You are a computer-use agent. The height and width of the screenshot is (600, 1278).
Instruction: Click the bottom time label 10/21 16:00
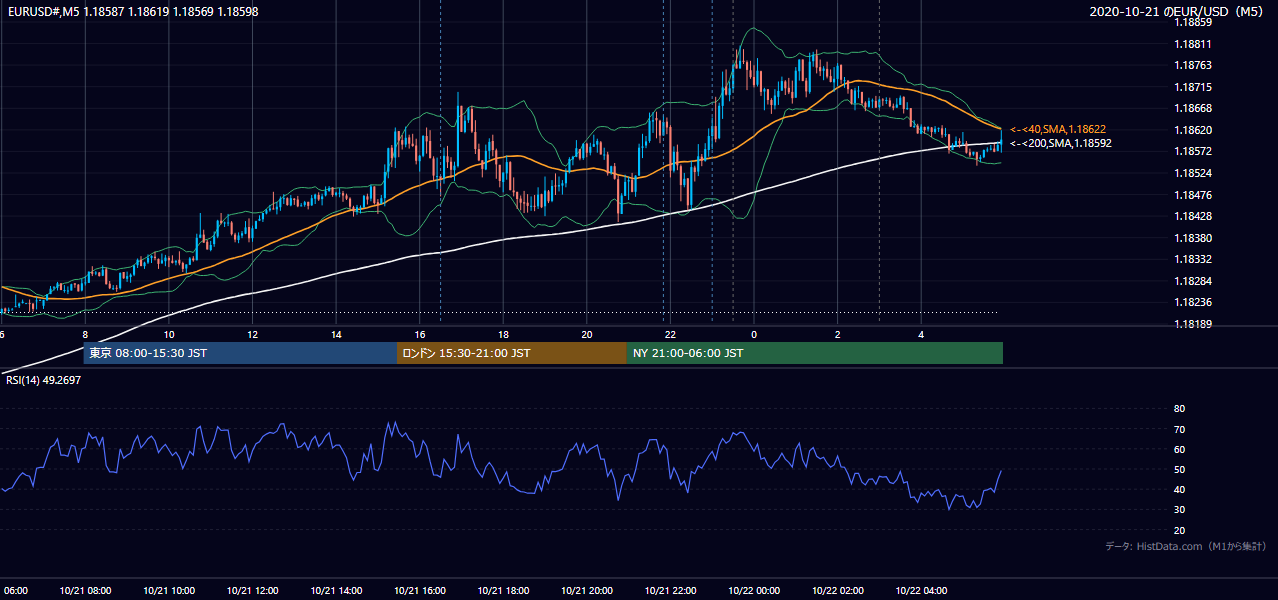[419, 591]
